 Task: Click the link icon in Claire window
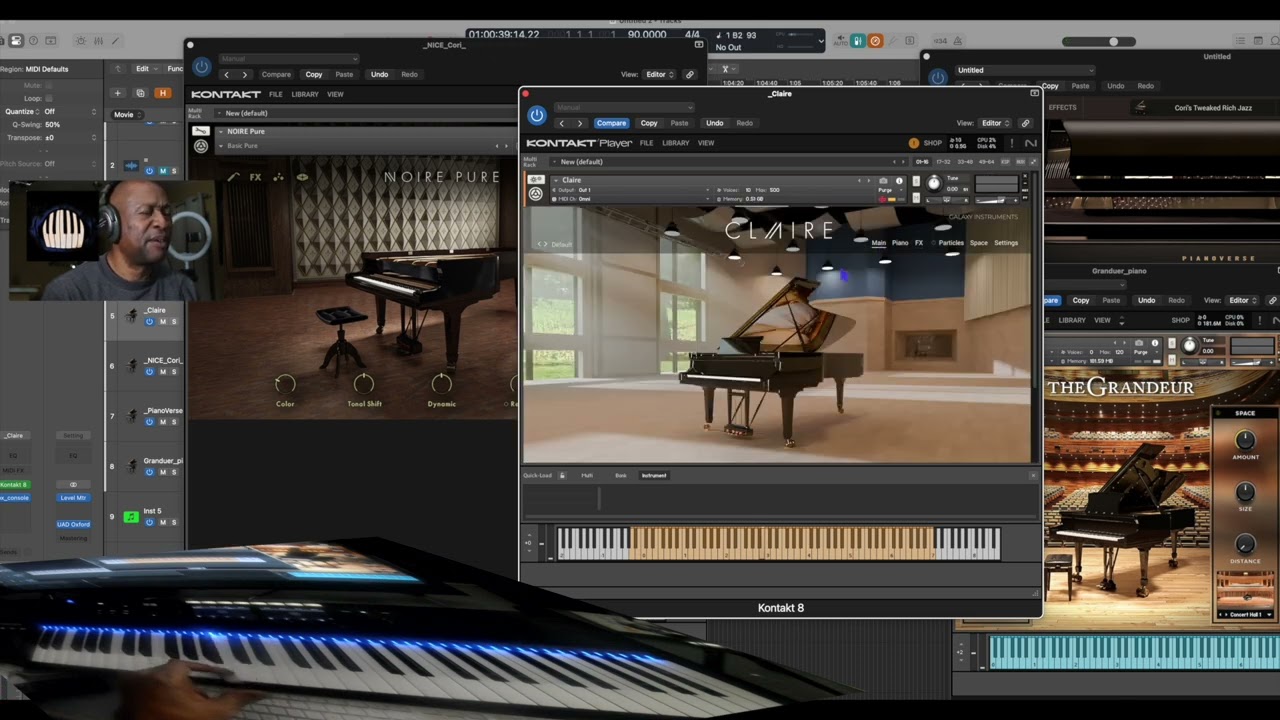tap(1025, 123)
